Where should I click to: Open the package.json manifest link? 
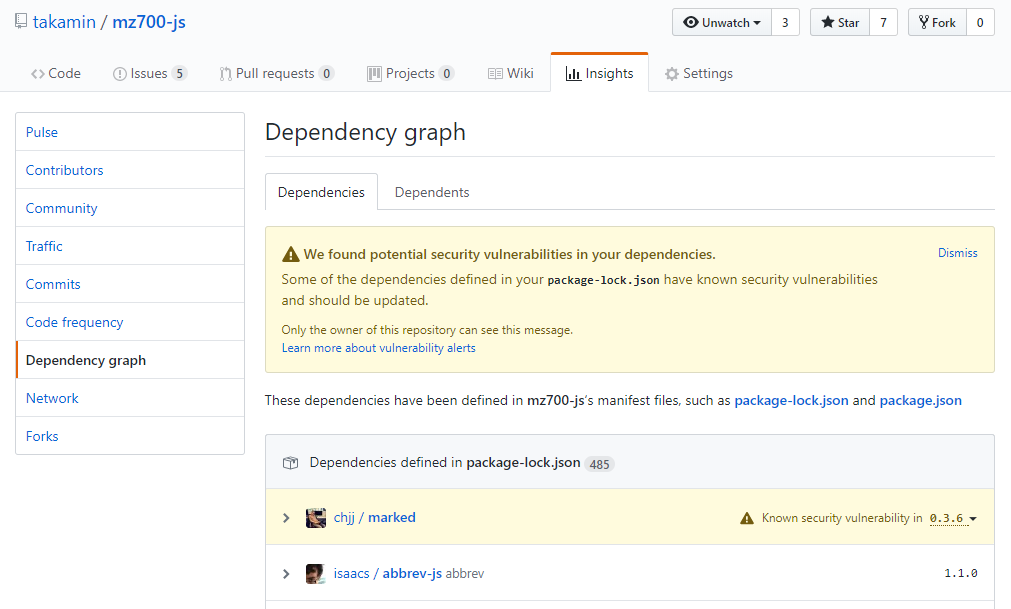(920, 400)
